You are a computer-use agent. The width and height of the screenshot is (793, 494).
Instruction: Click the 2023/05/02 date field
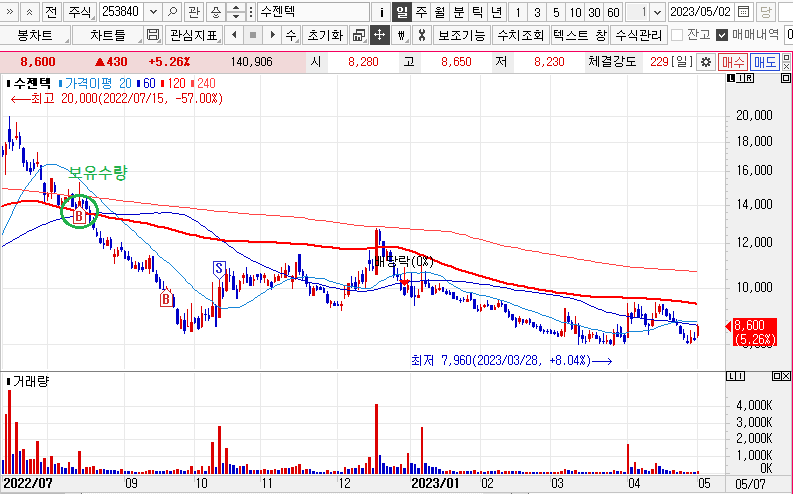coord(701,12)
